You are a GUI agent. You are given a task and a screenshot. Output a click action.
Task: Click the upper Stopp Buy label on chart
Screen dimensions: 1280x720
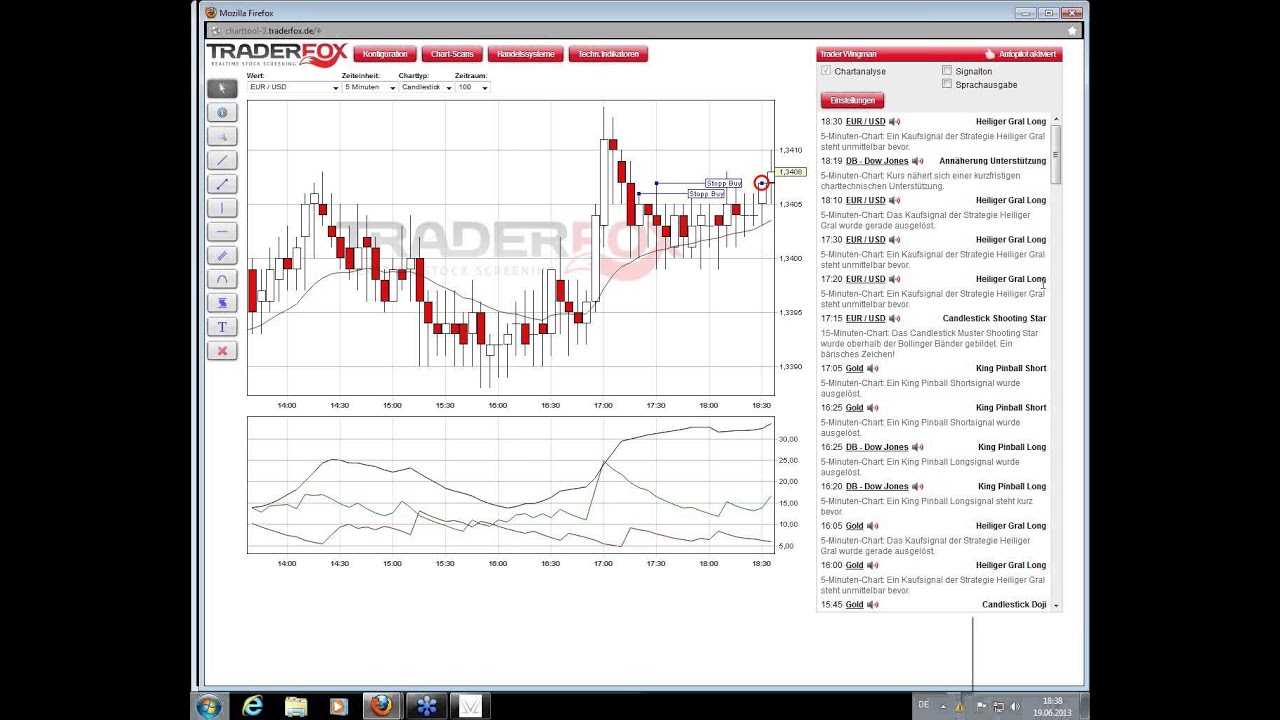(x=723, y=183)
